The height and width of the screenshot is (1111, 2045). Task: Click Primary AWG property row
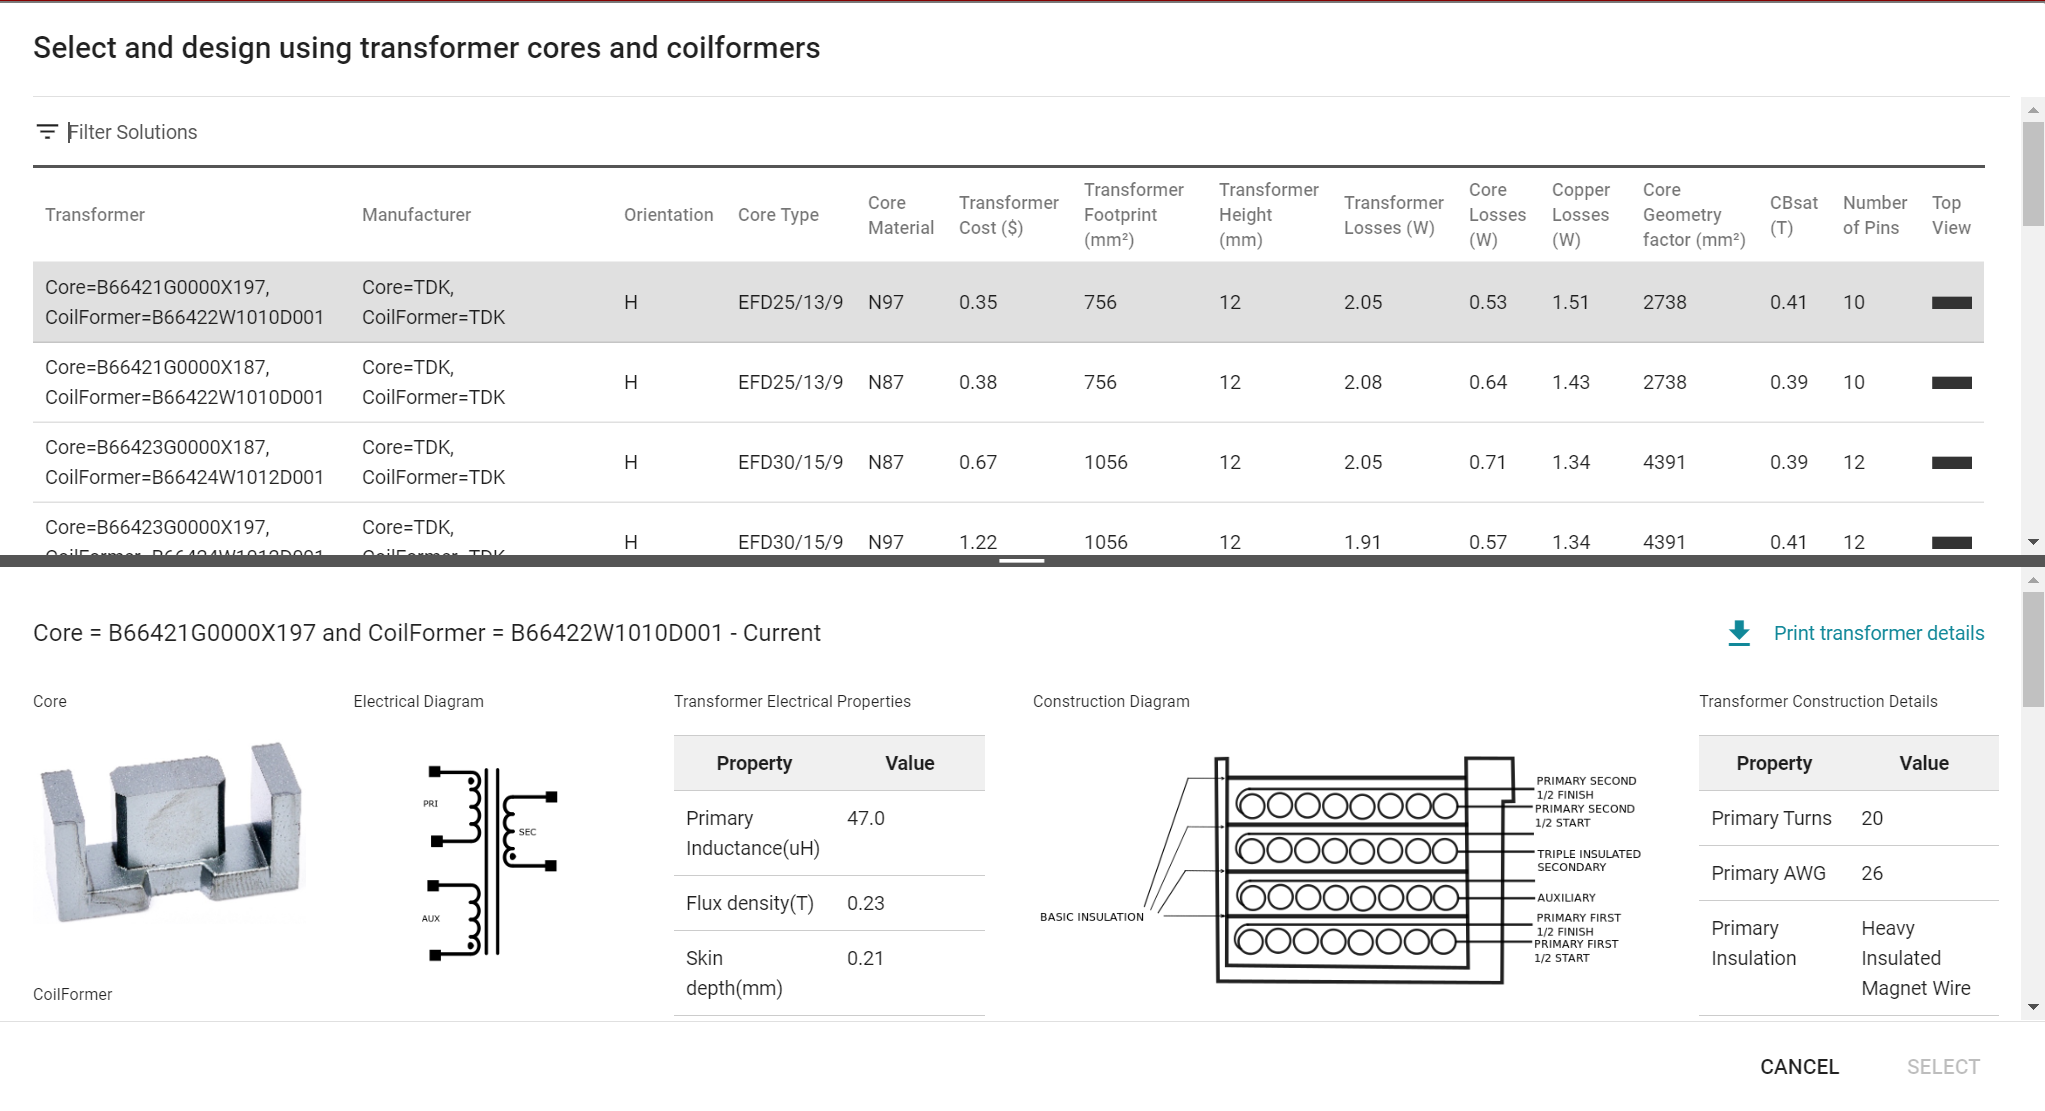click(x=1848, y=873)
